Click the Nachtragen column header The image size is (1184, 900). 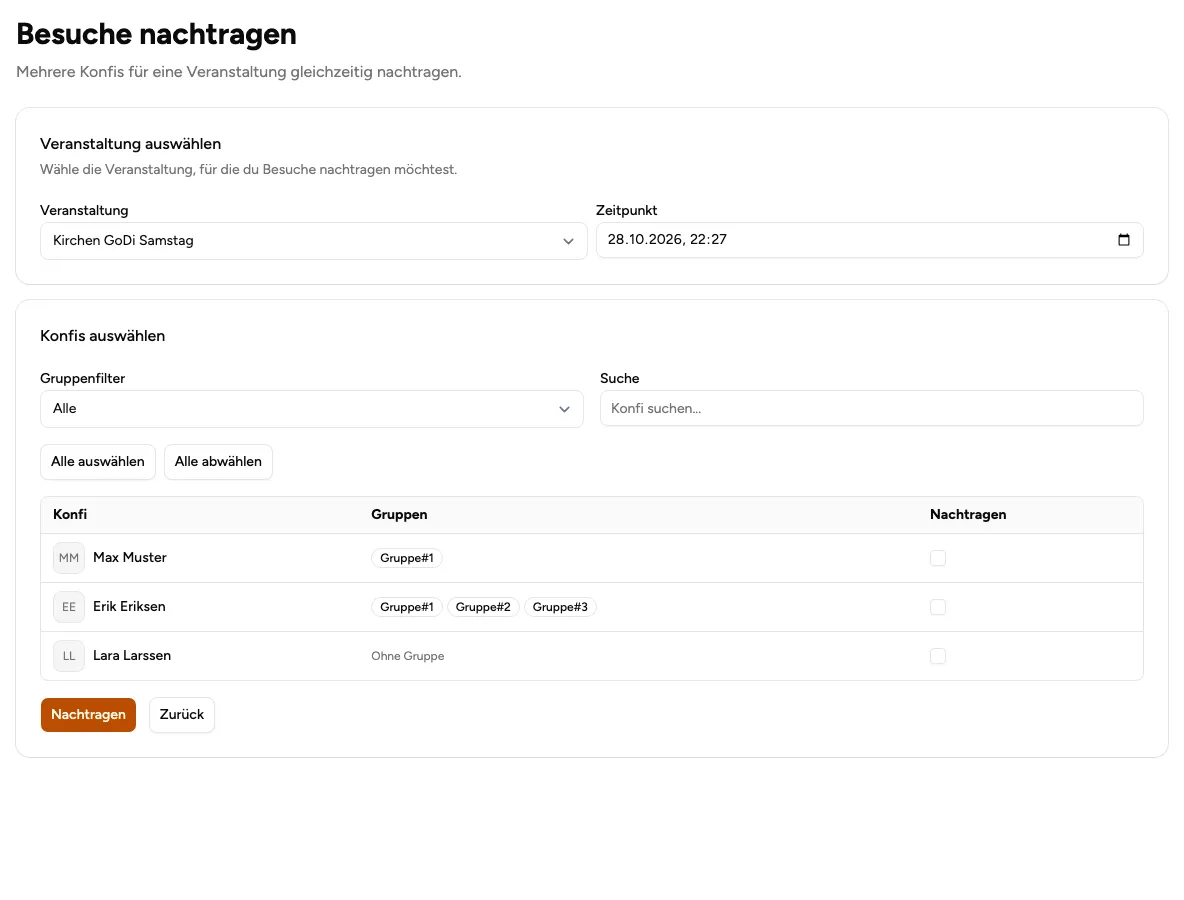coord(968,514)
